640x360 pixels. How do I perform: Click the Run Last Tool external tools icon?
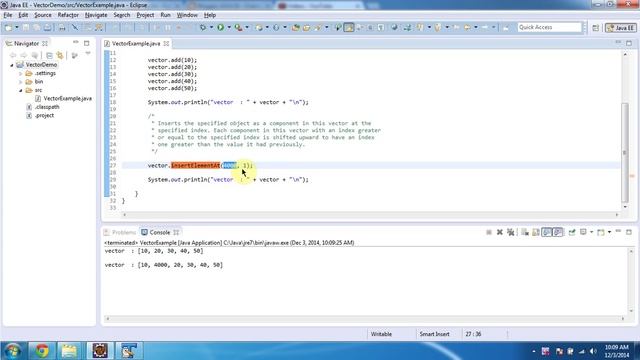click(238, 27)
